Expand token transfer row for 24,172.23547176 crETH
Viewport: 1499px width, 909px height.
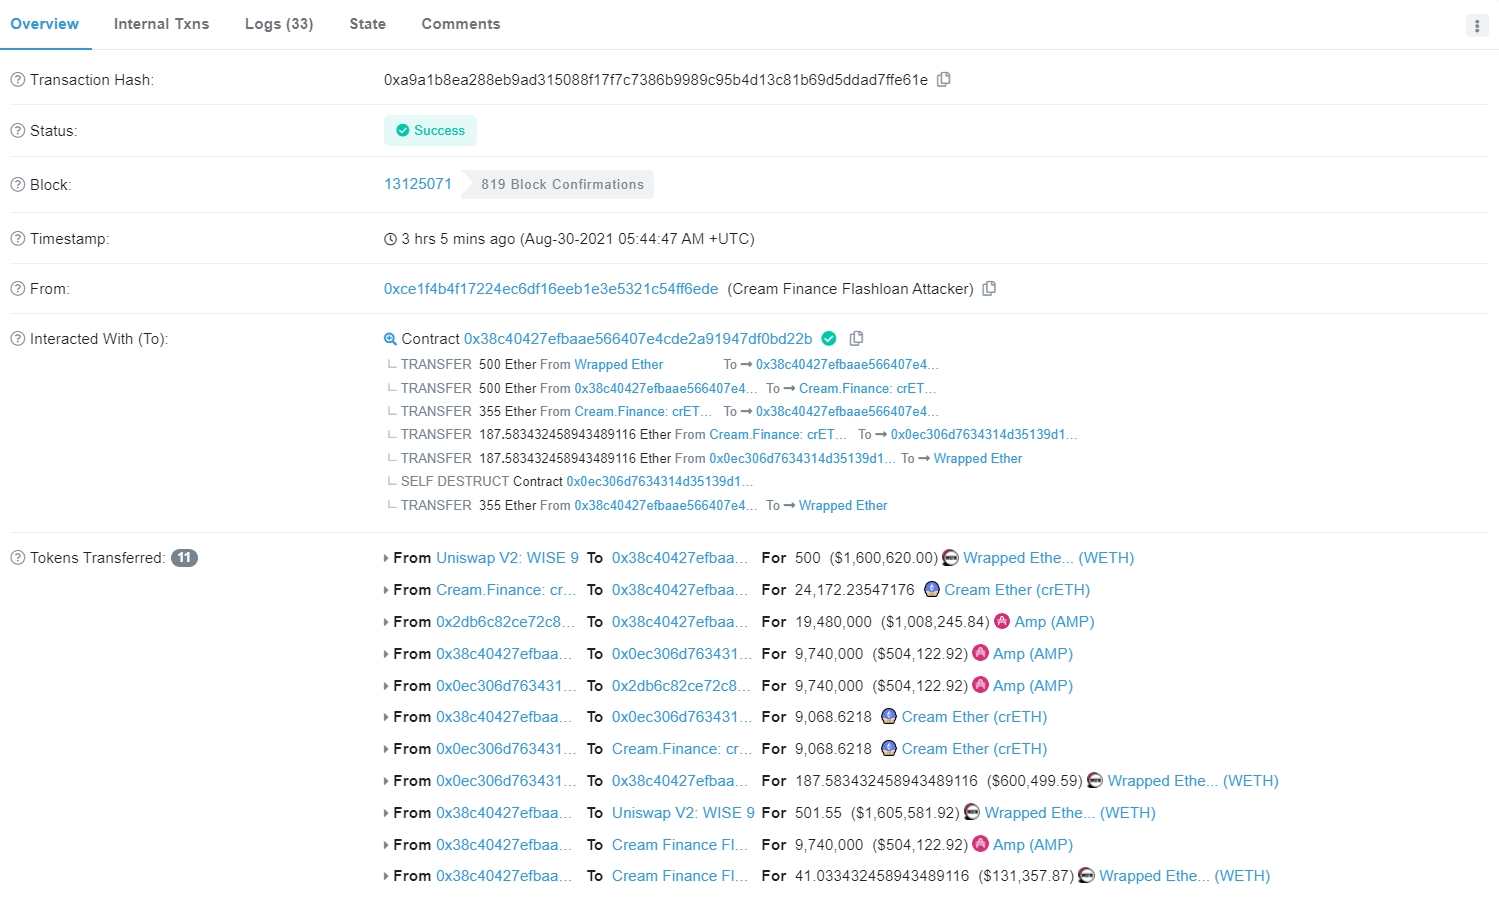386,590
